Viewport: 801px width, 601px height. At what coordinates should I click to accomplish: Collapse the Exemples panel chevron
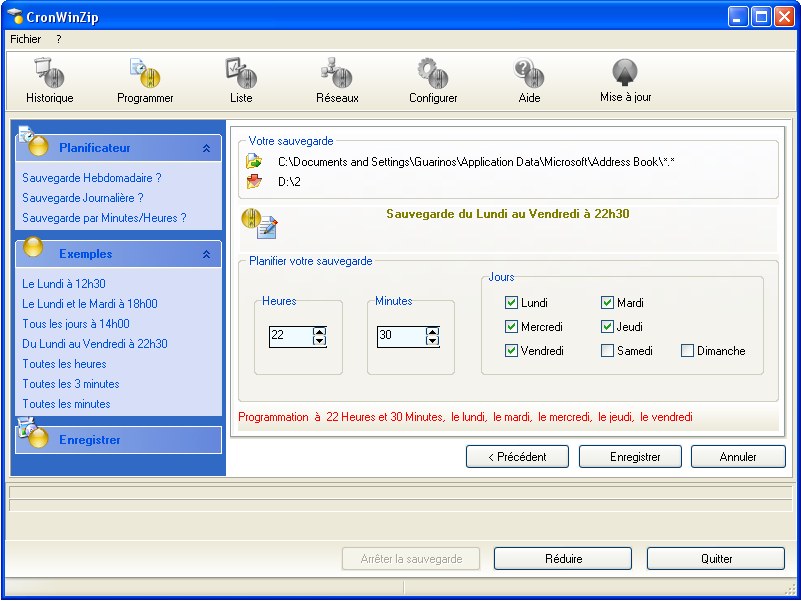click(x=206, y=254)
